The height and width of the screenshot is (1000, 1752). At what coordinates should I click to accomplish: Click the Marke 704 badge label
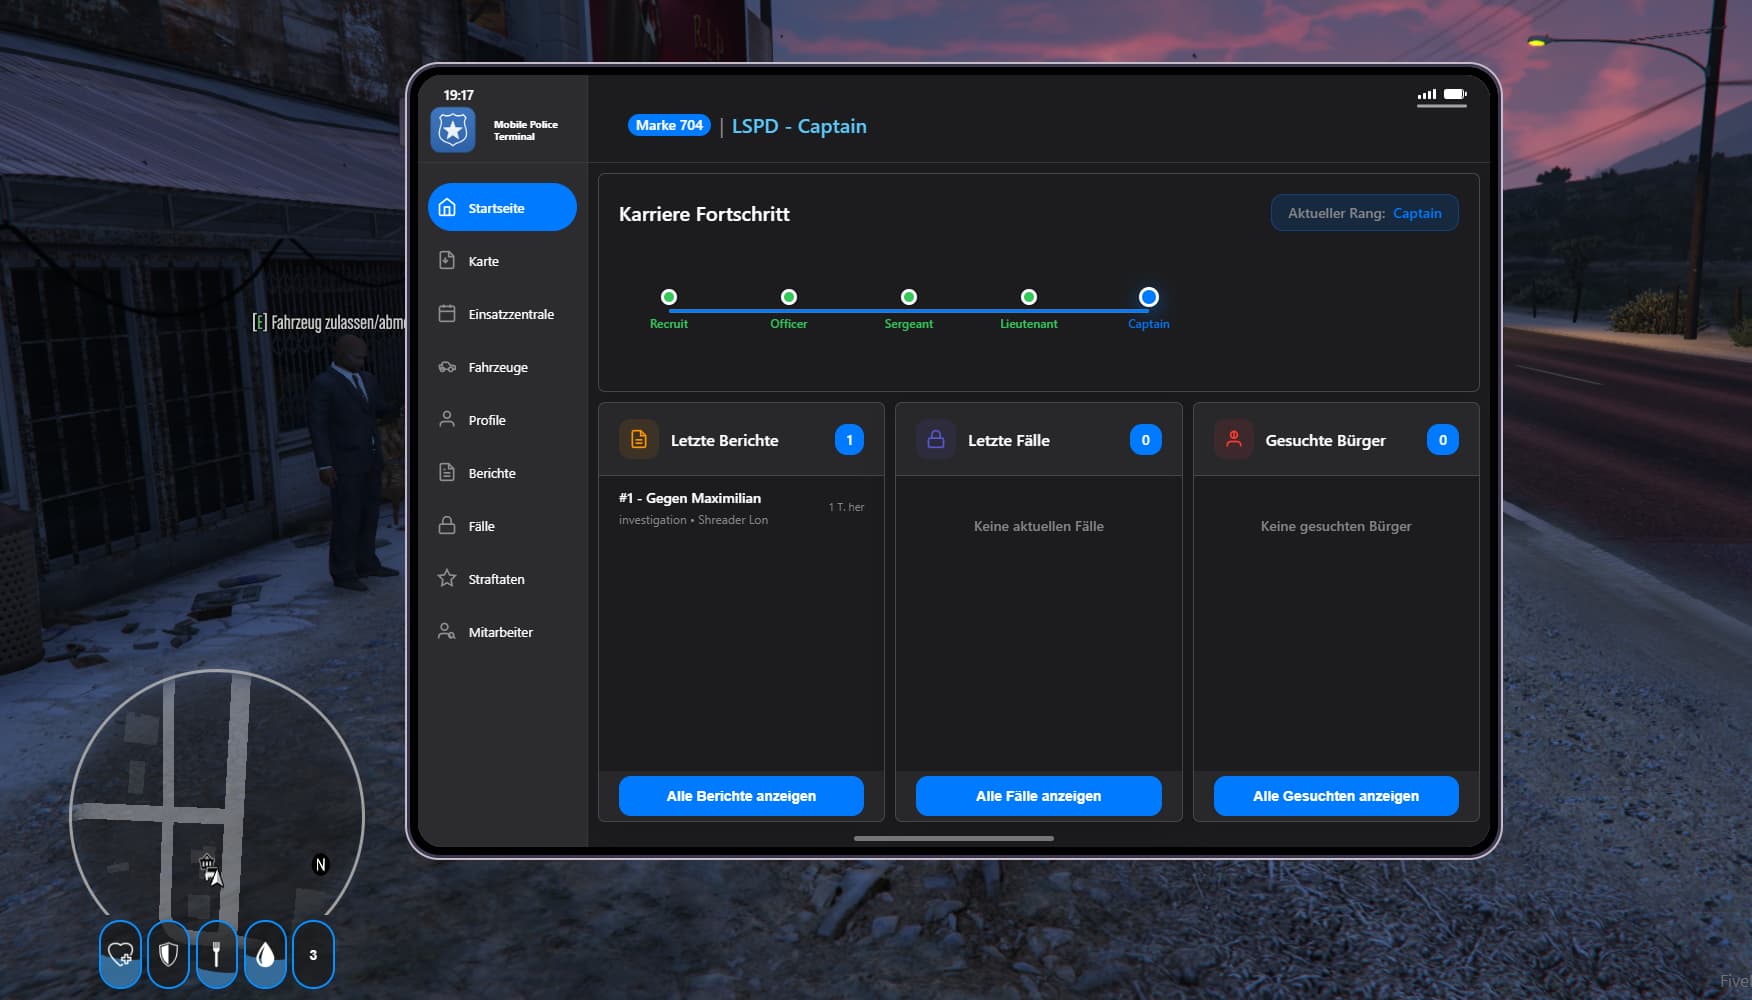click(x=669, y=126)
